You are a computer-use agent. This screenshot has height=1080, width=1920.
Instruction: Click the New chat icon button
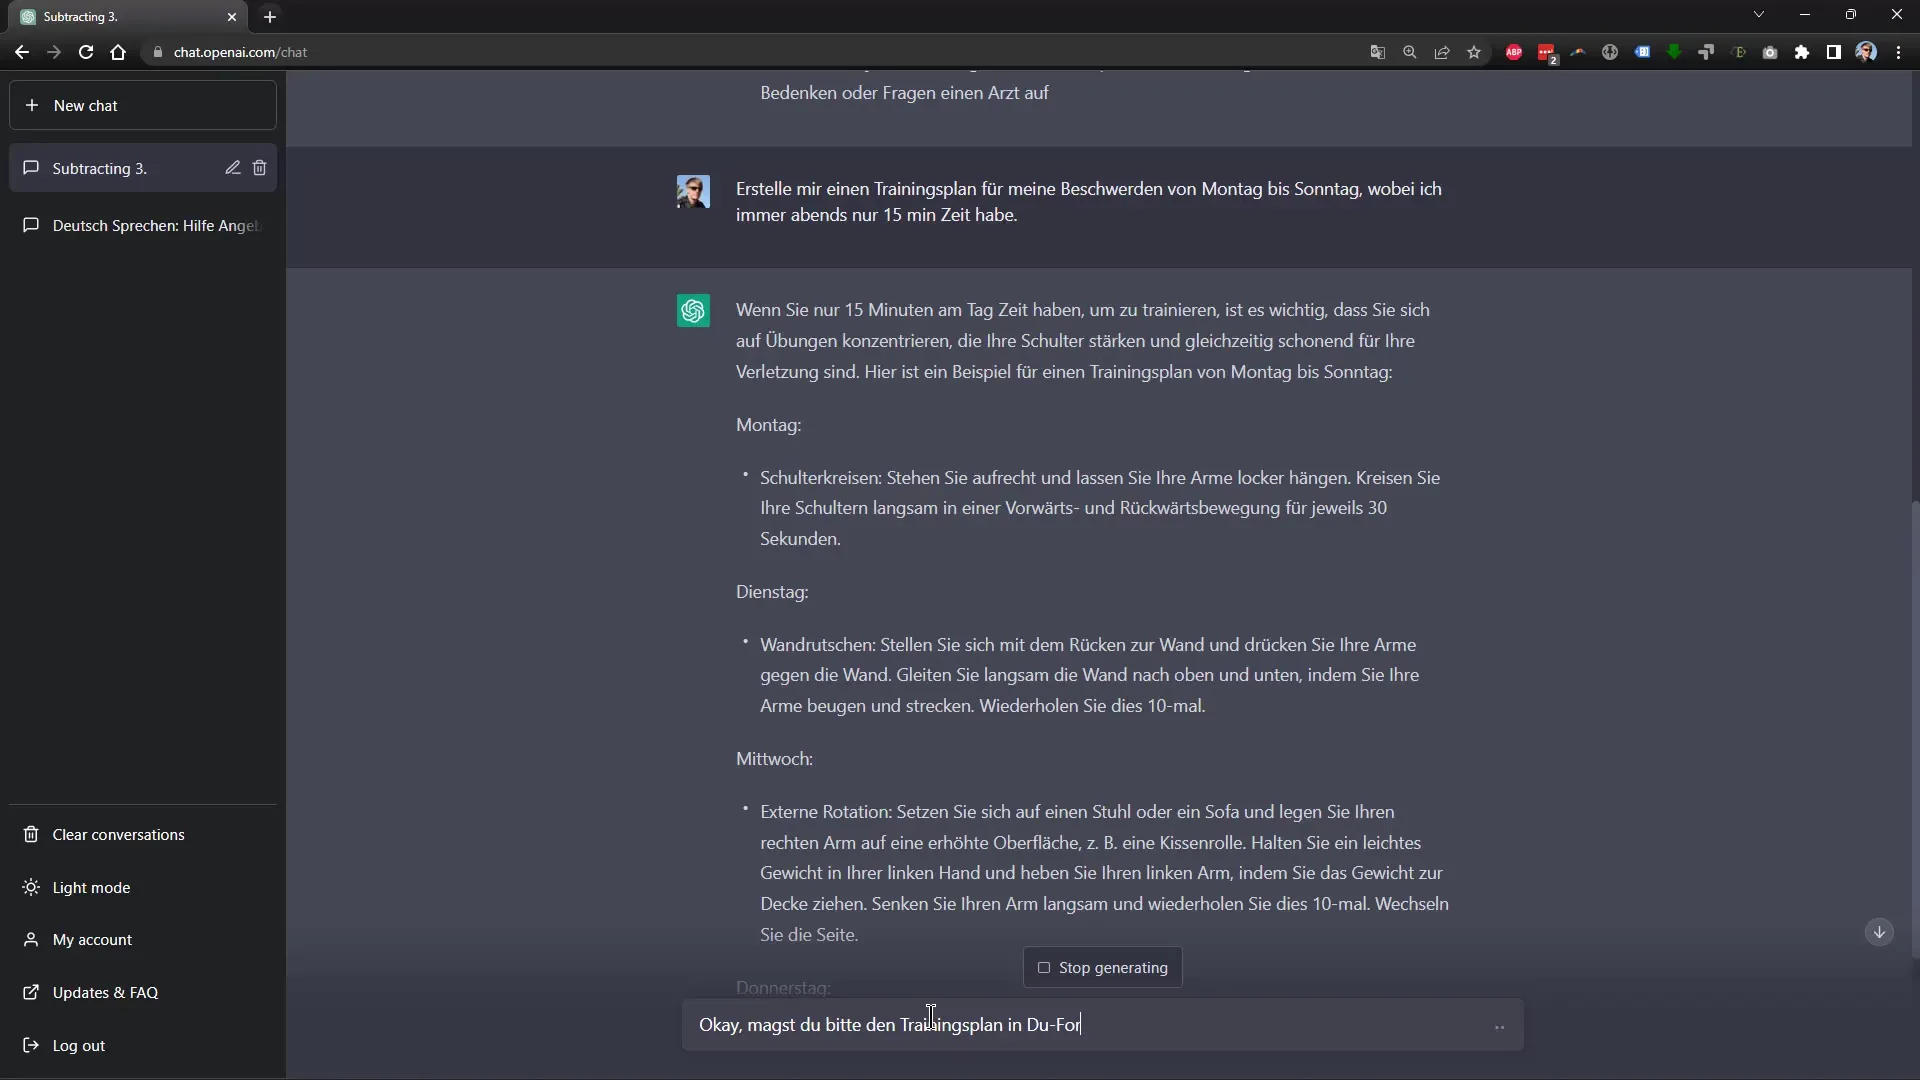(33, 105)
